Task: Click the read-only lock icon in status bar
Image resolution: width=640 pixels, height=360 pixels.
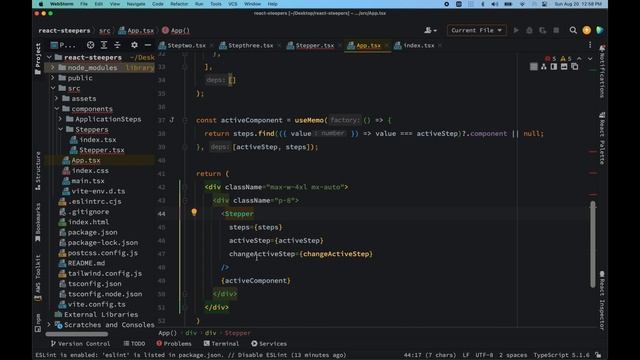Action: [598, 355]
